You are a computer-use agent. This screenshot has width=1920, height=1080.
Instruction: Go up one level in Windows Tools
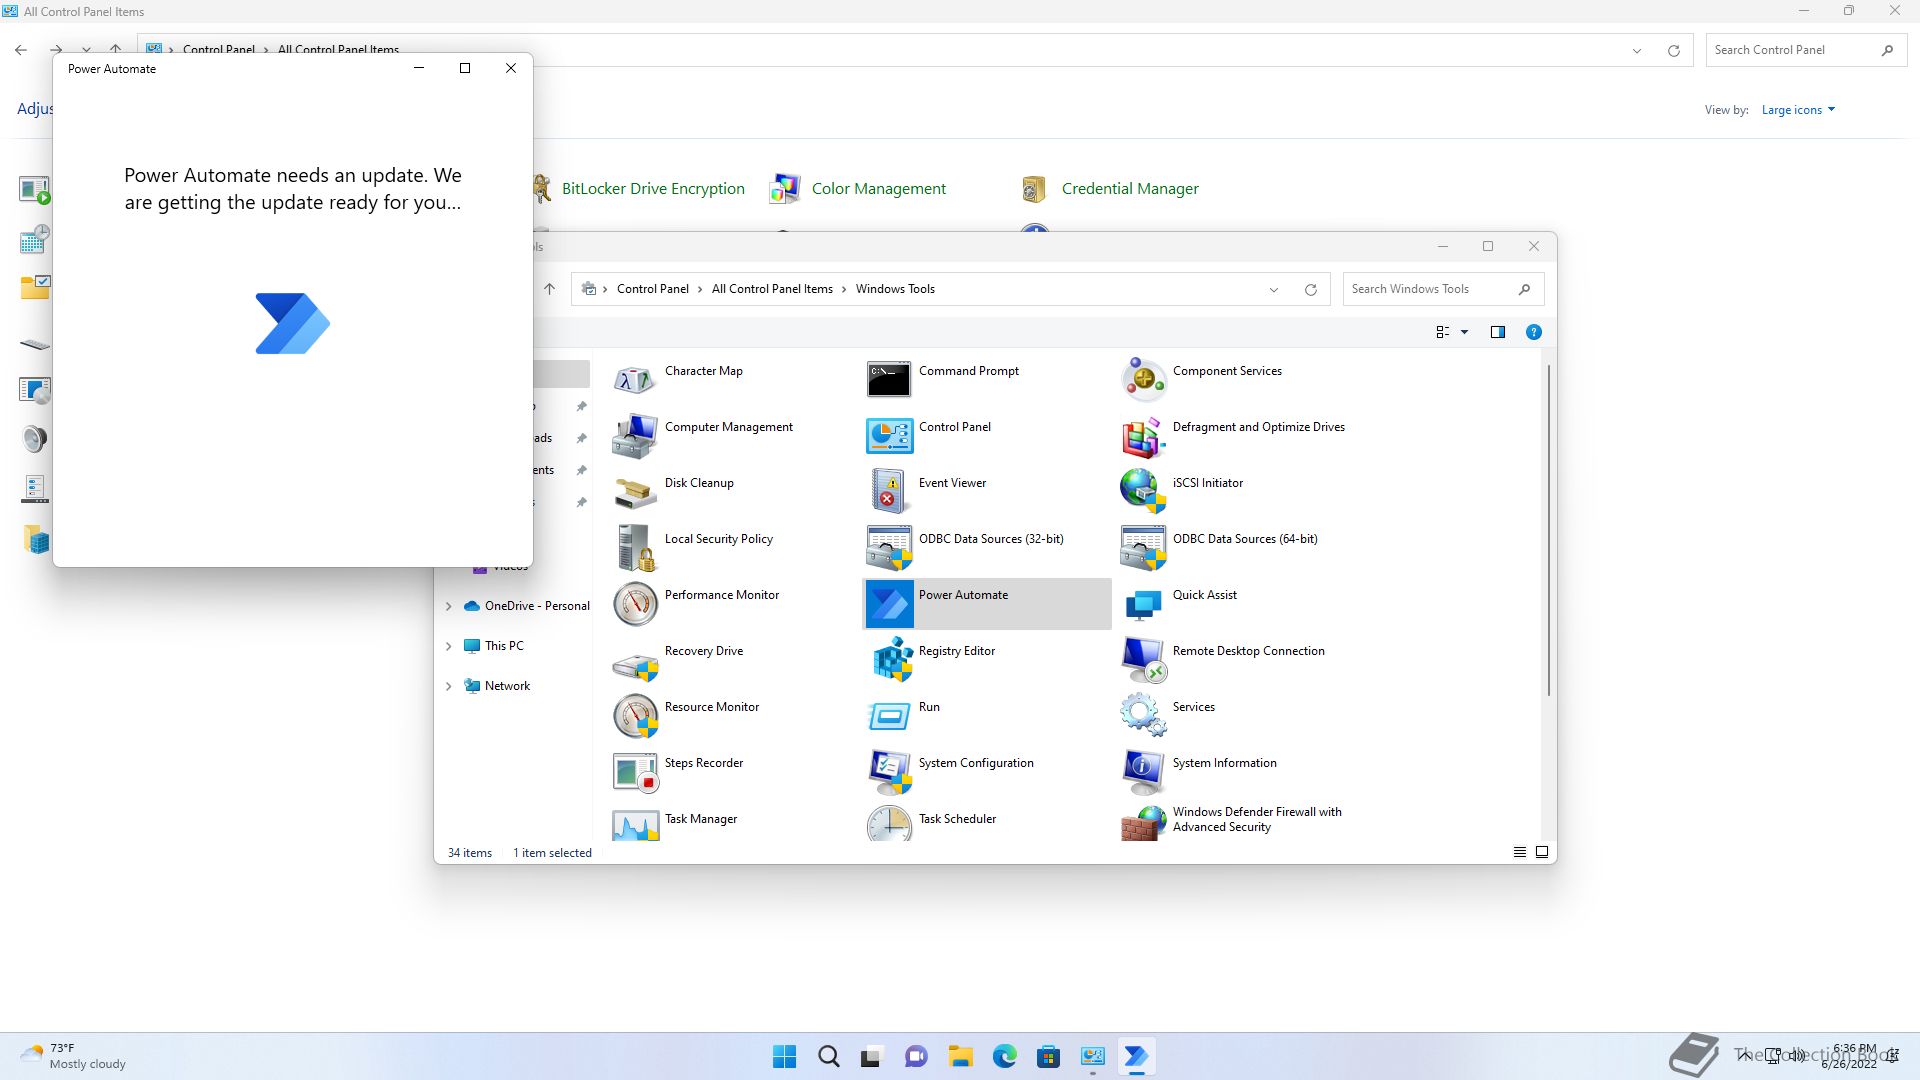[549, 289]
